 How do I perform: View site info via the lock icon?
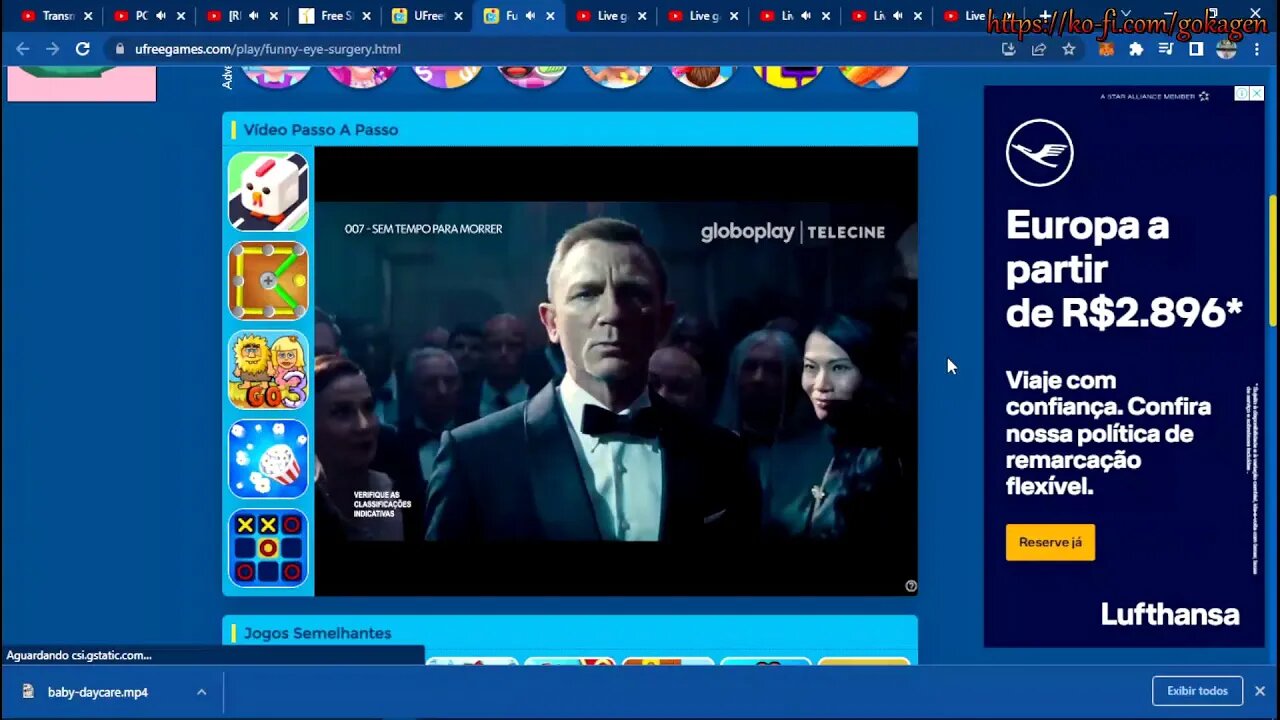(120, 49)
